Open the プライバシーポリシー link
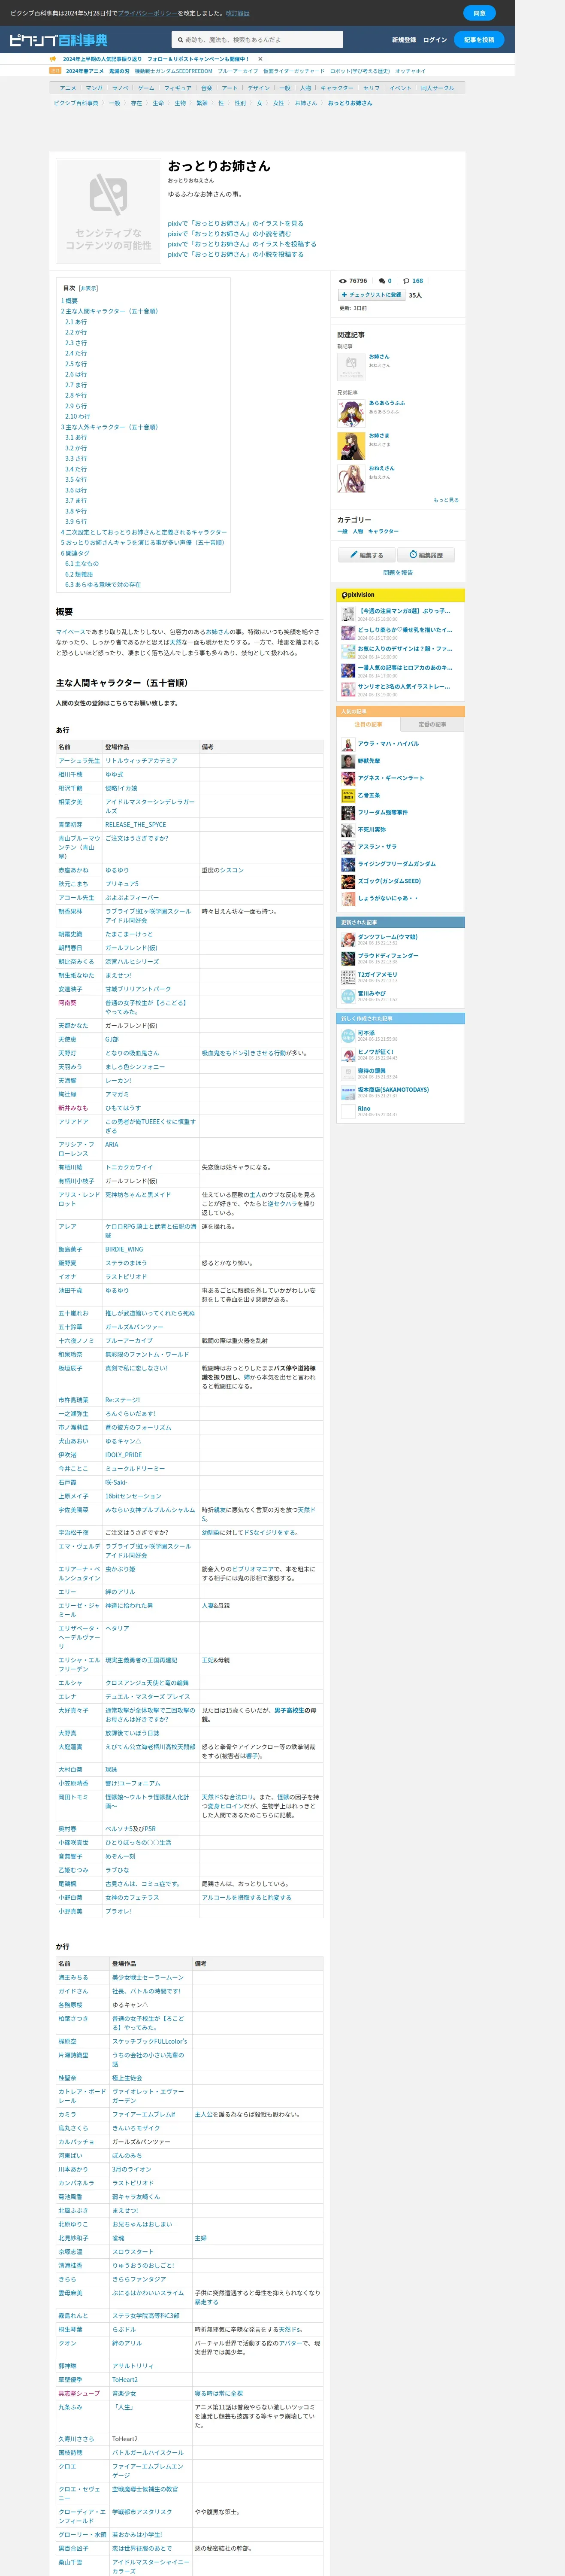The image size is (565, 2576). pos(148,13)
